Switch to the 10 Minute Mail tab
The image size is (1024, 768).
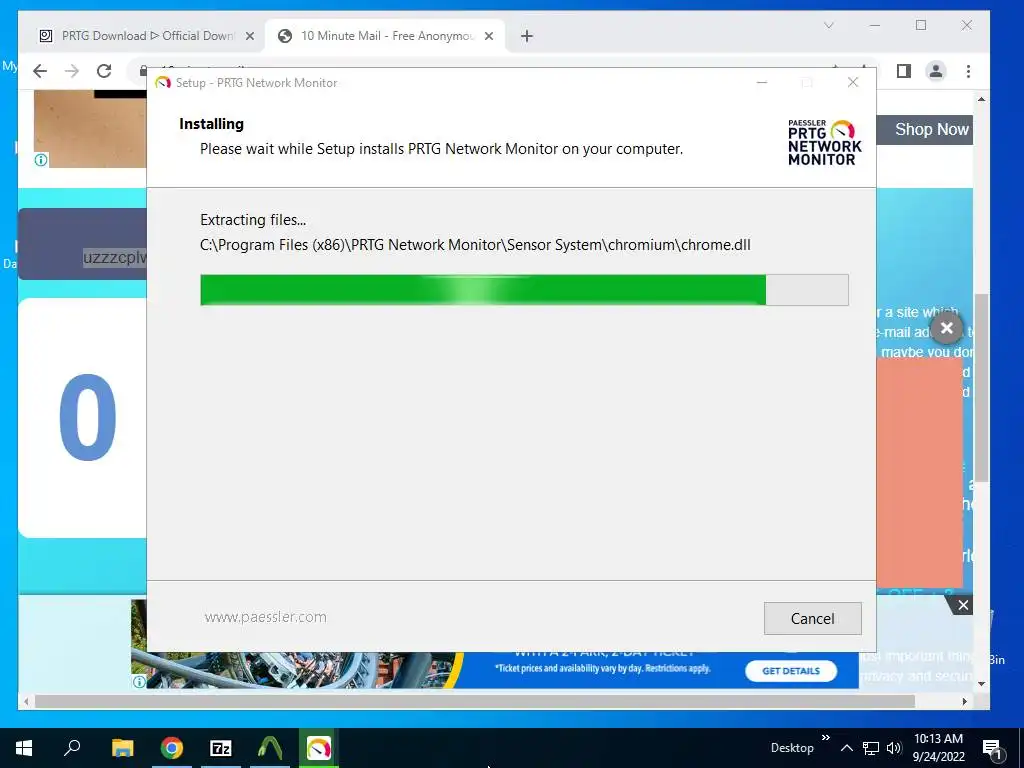point(387,36)
